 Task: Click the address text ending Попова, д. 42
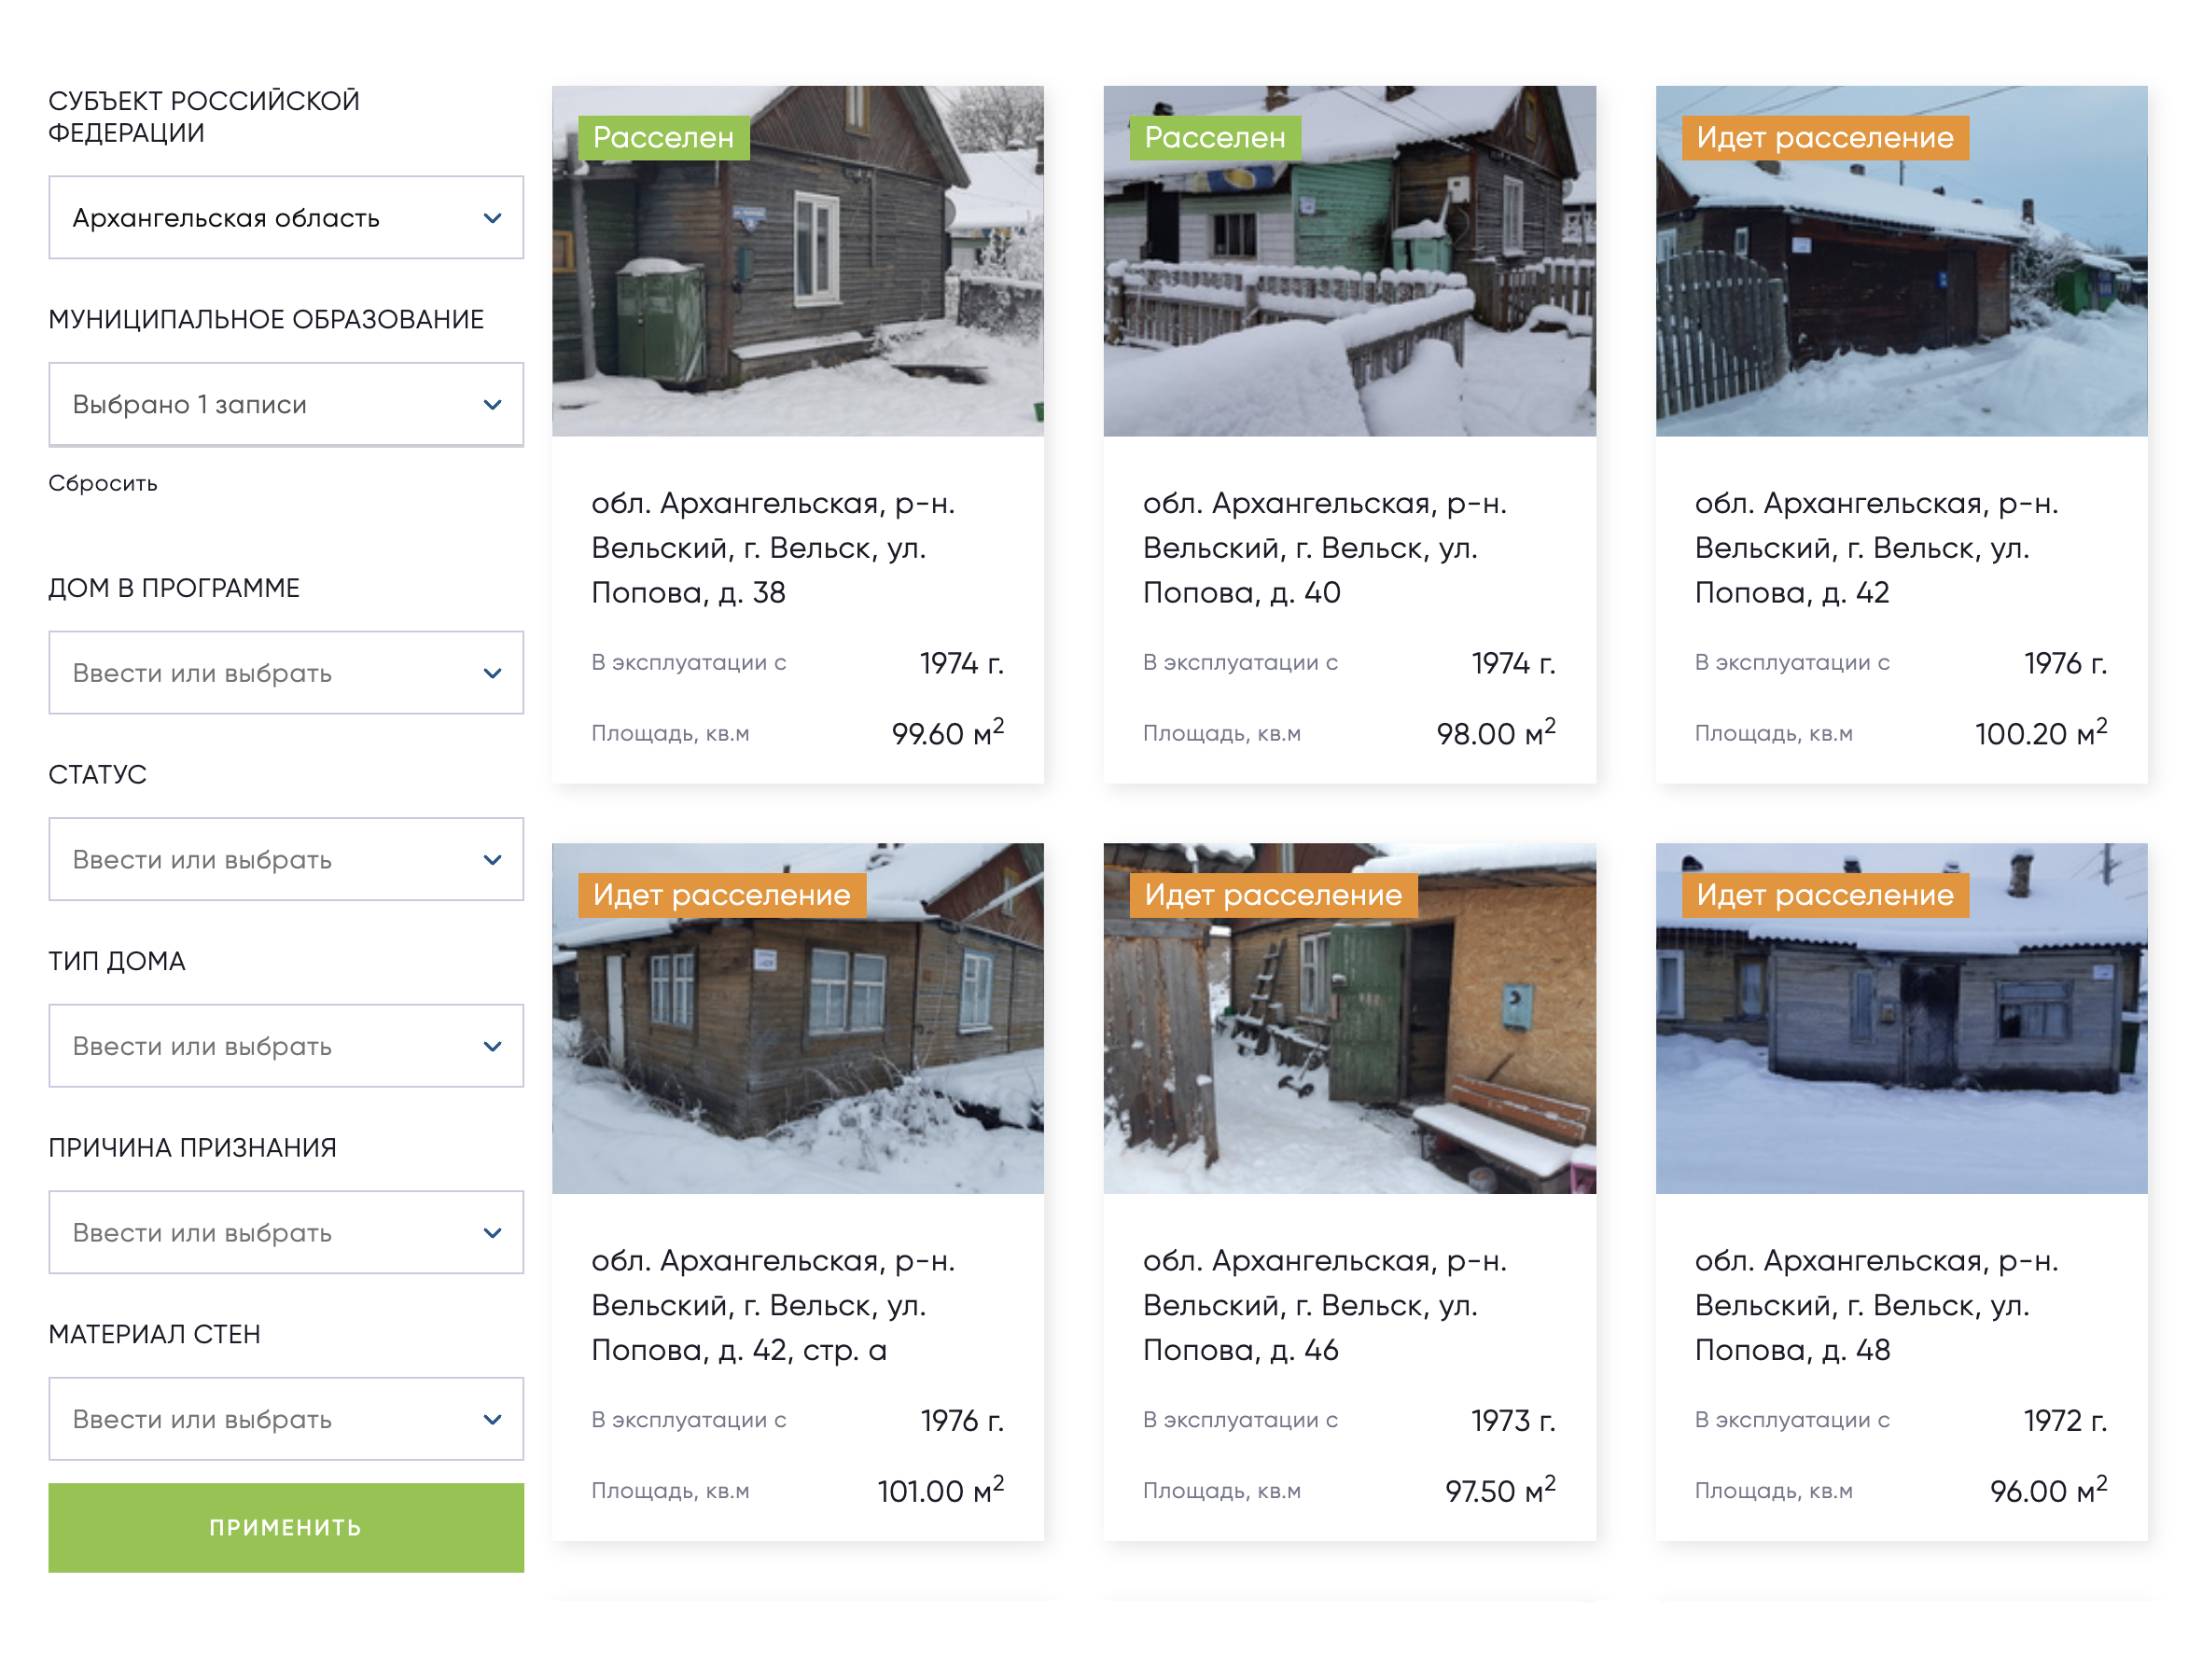coord(1877,548)
